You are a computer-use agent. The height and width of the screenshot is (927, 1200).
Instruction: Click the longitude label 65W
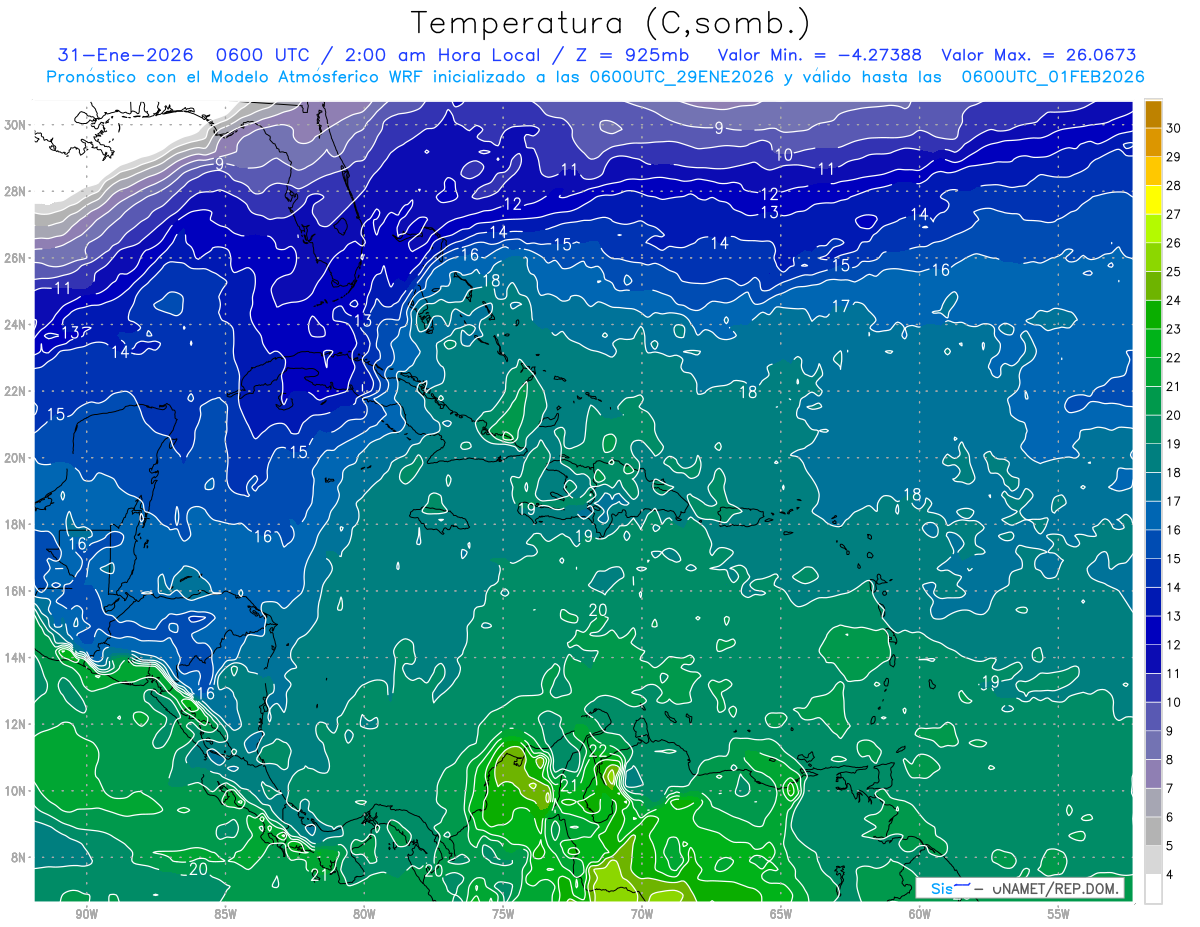(781, 914)
